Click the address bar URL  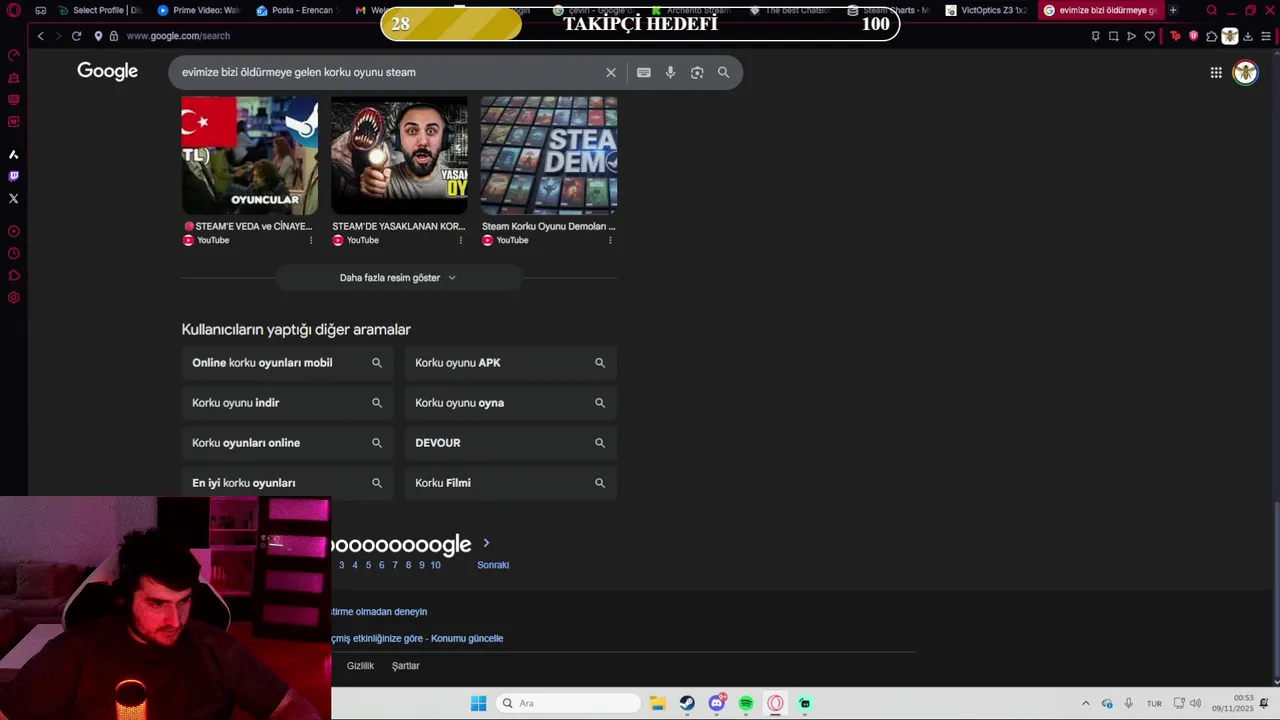[x=178, y=36]
